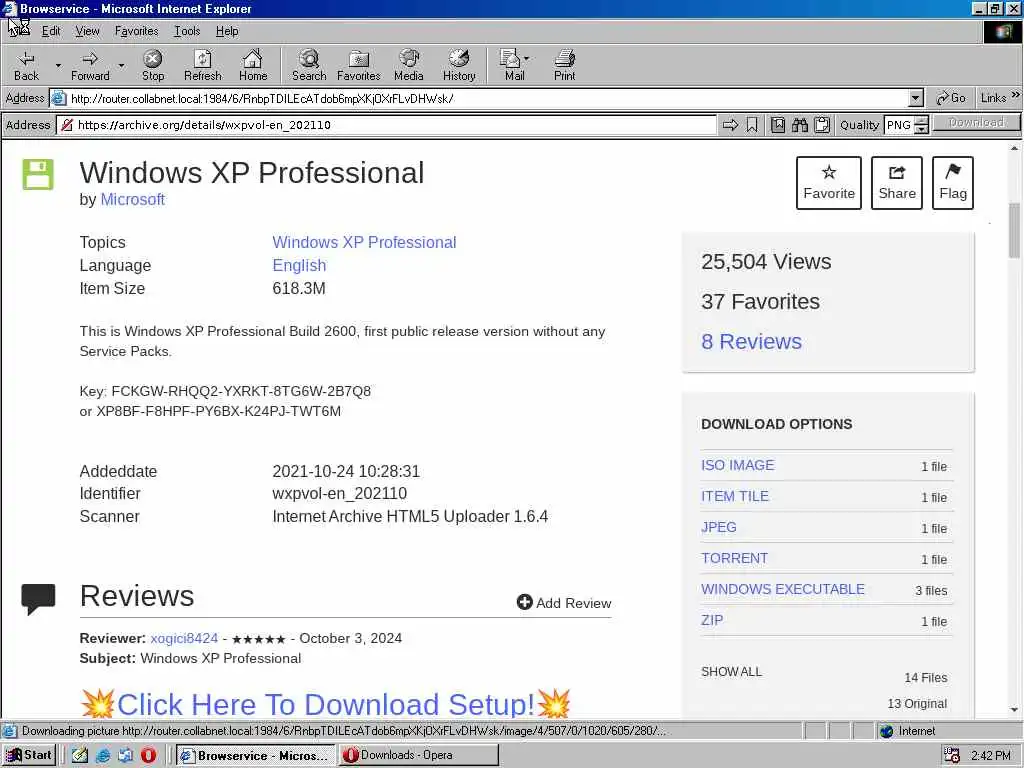1024x768 pixels.
Task: Print the page with the Print button
Action: pyautogui.click(x=565, y=65)
